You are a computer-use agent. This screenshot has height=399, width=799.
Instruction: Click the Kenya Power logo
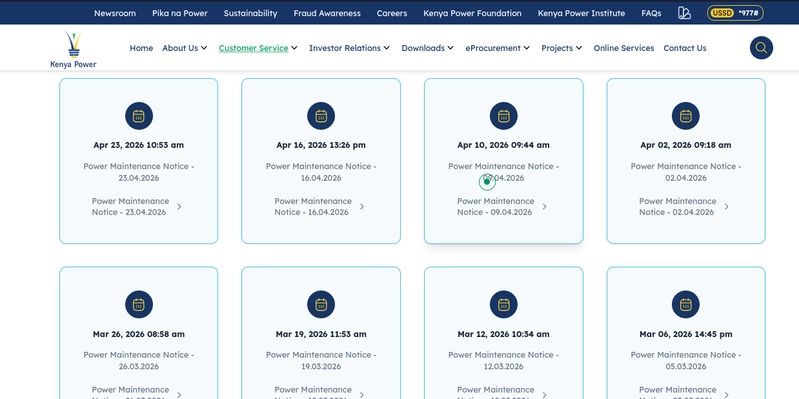tap(73, 49)
